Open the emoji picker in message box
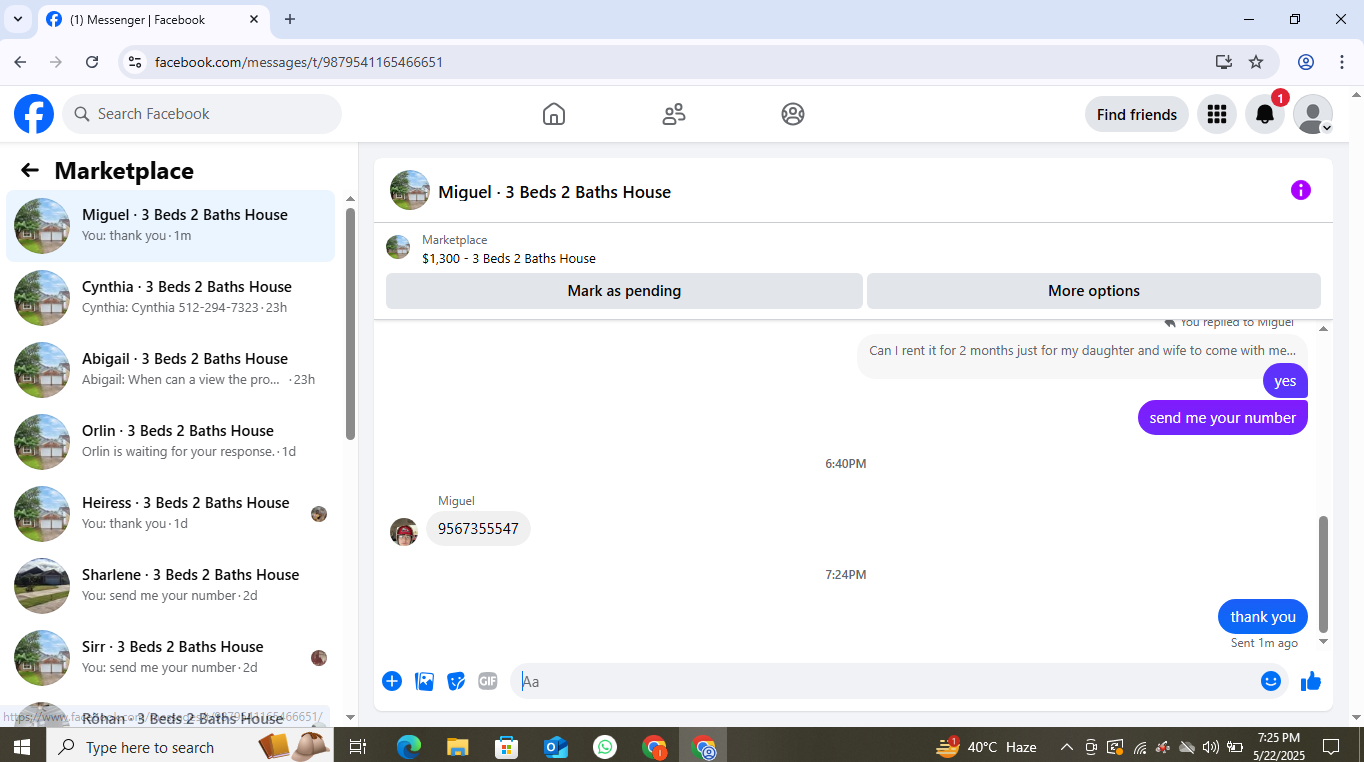This screenshot has width=1364, height=762. pos(1271,681)
